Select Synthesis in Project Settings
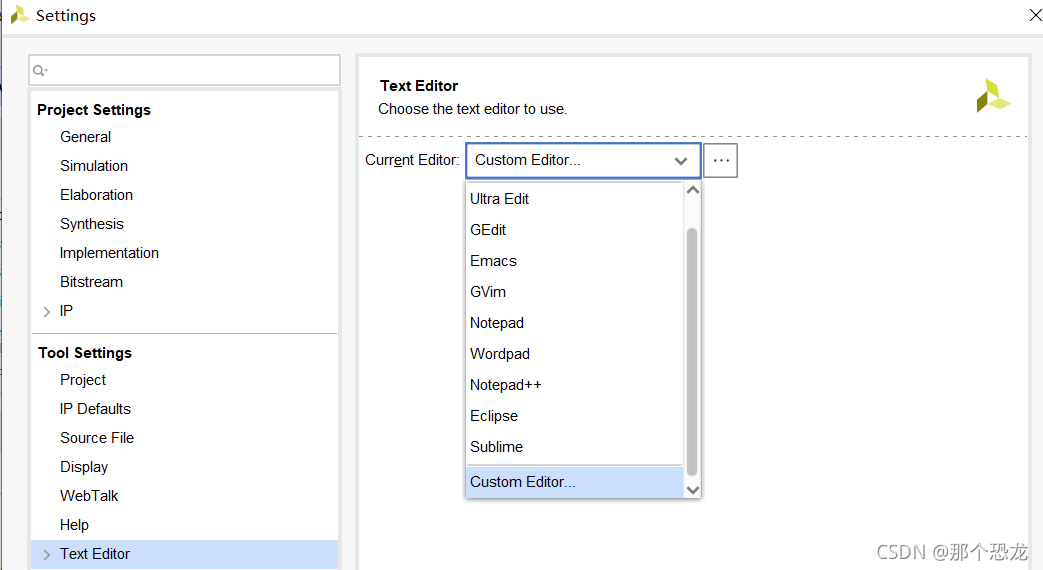 click(92, 224)
